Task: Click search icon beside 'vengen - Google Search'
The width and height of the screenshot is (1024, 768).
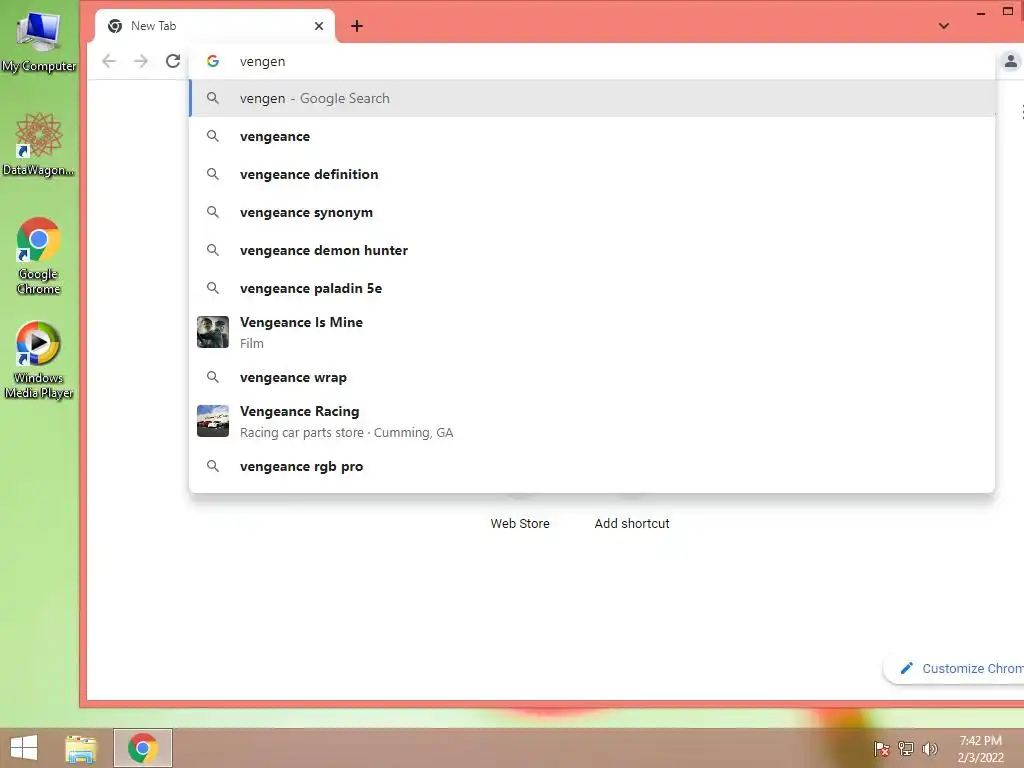Action: [x=213, y=99]
